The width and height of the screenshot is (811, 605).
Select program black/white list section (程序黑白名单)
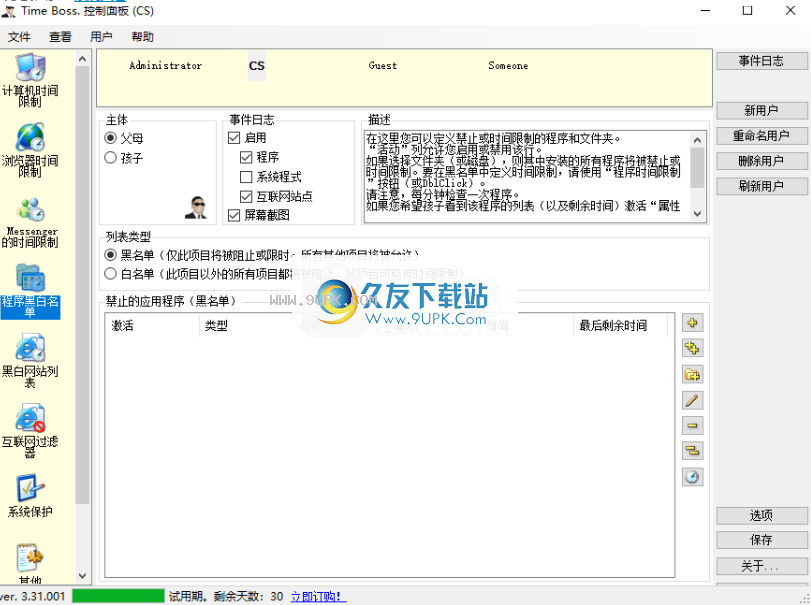pyautogui.click(x=30, y=291)
